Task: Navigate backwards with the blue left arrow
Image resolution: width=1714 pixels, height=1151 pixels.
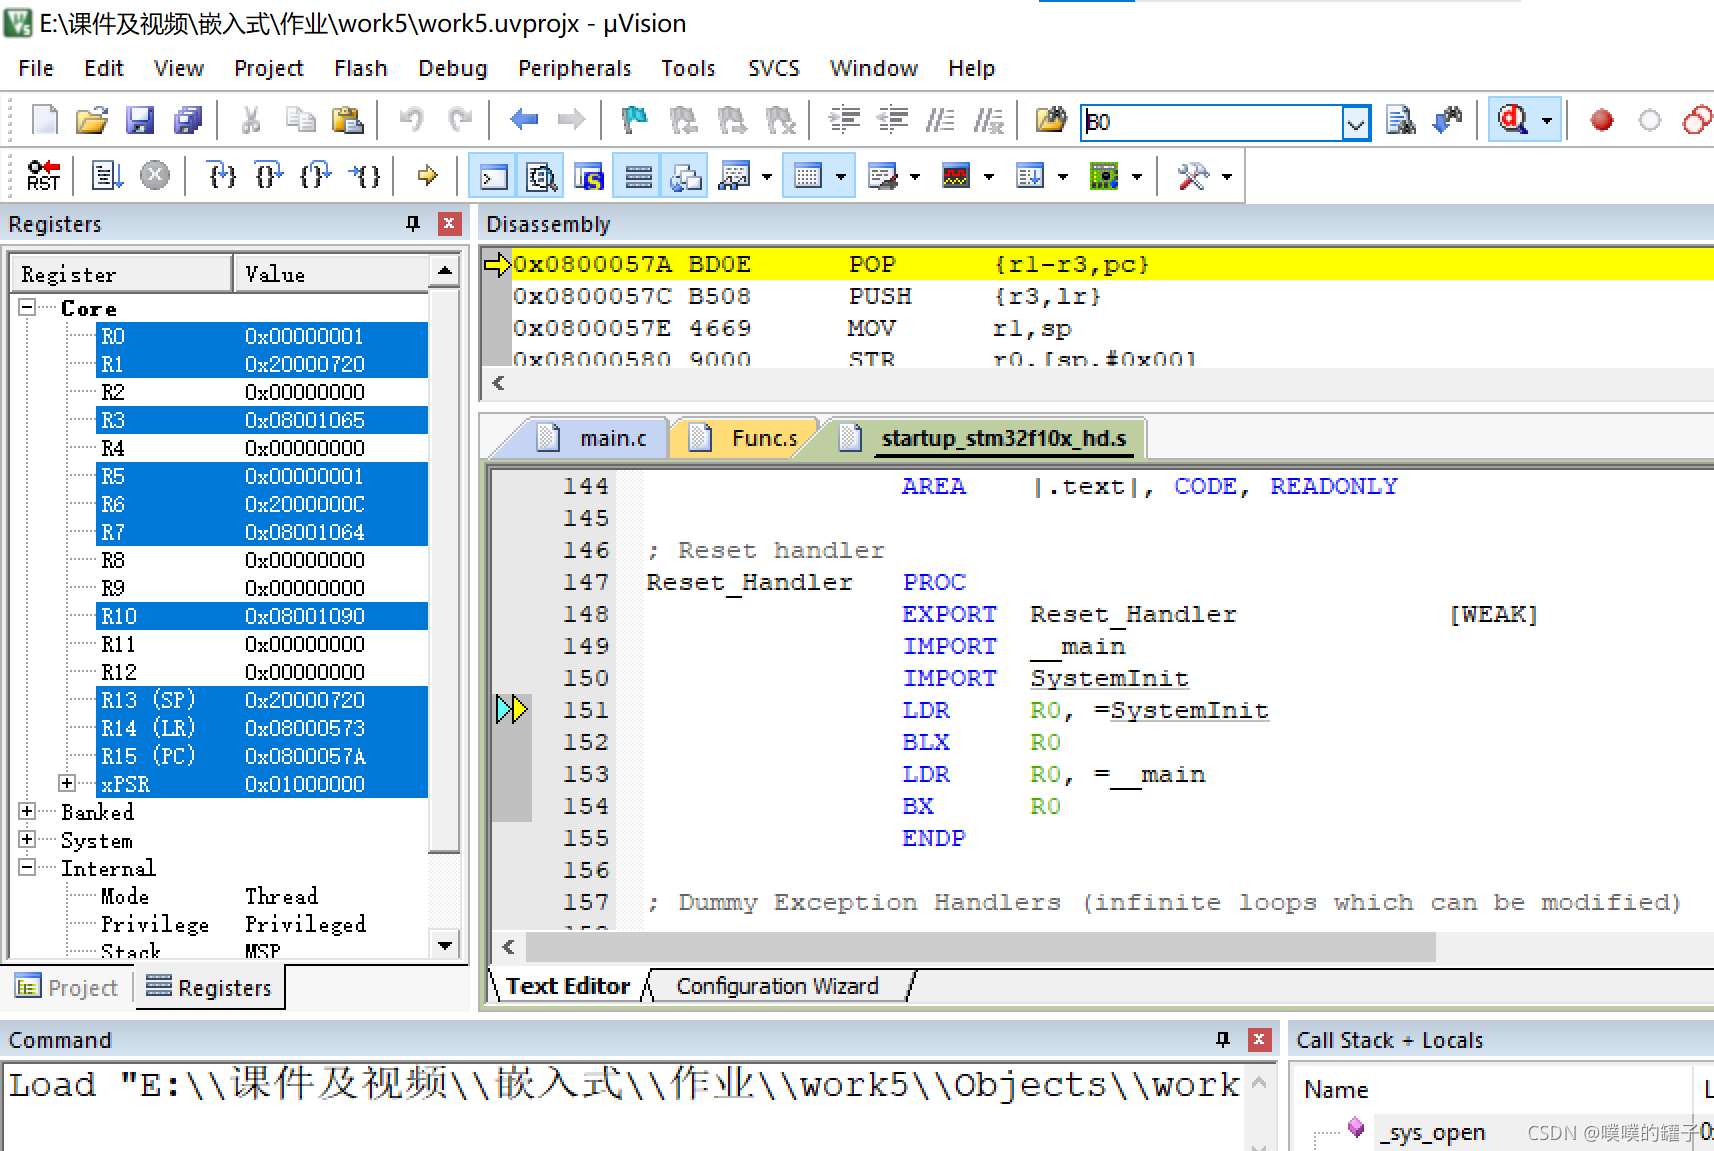Action: click(x=524, y=121)
